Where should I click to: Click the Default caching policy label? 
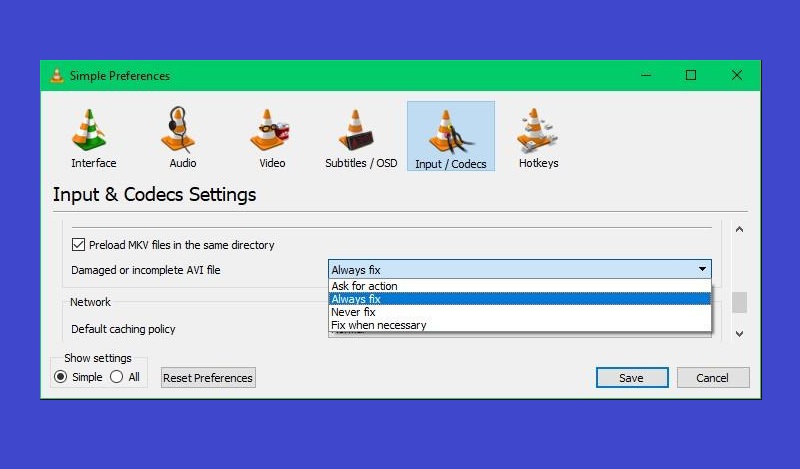click(x=123, y=329)
